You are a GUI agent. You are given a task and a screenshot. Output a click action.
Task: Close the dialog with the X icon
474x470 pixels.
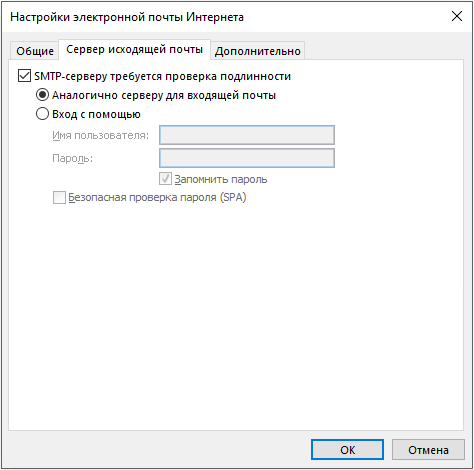tap(457, 16)
